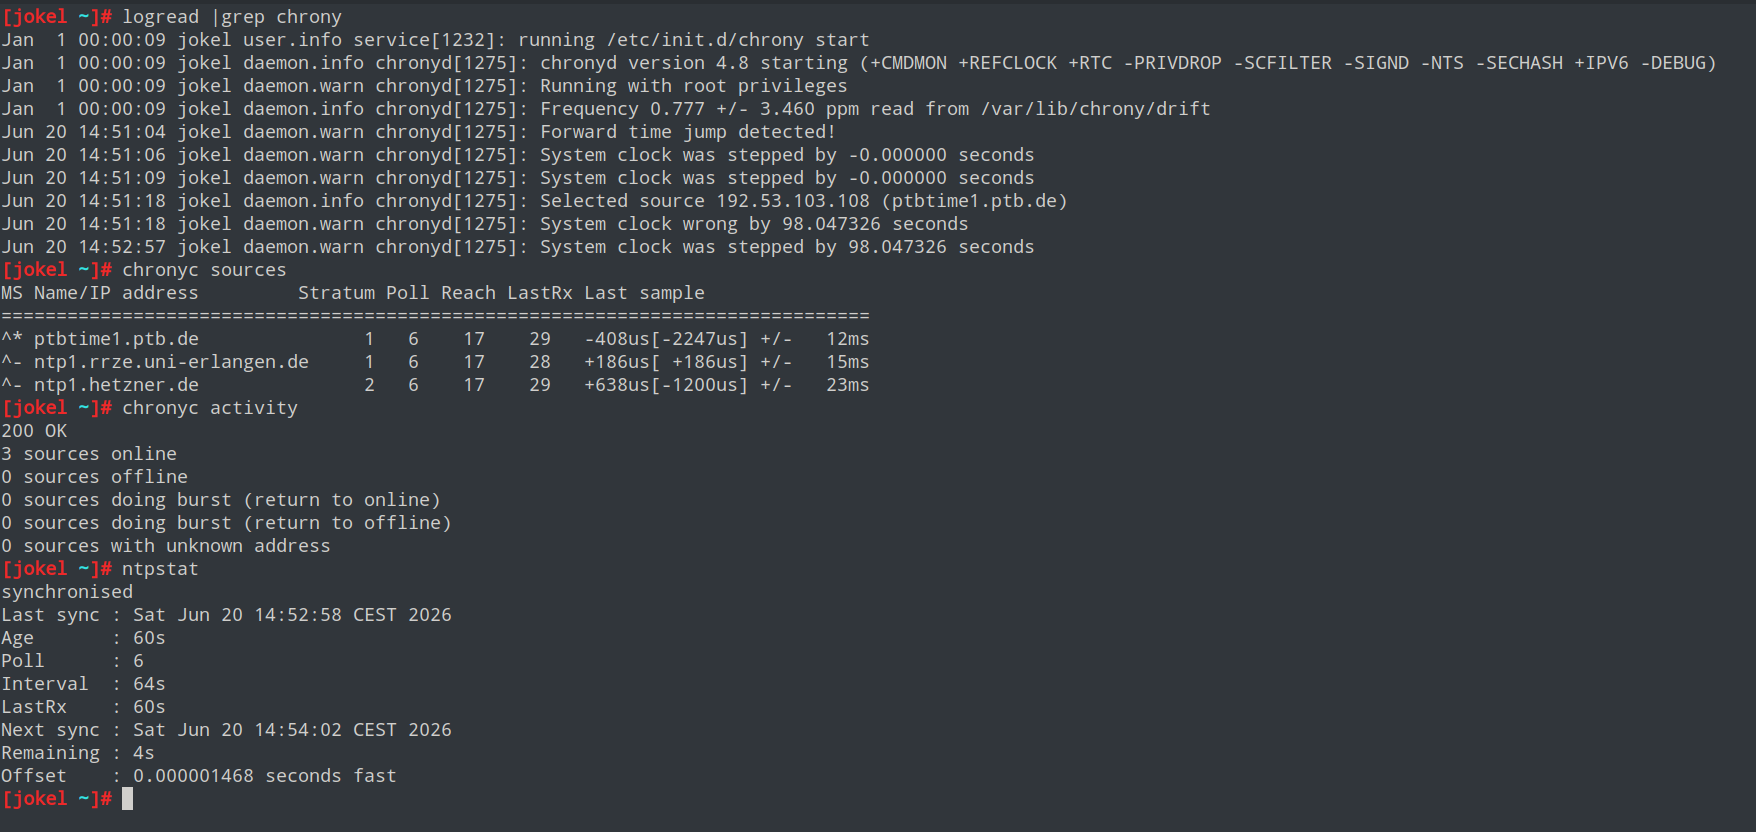The height and width of the screenshot is (832, 1756).
Task: Click the 'chronyc sources' command line
Action: [204, 270]
